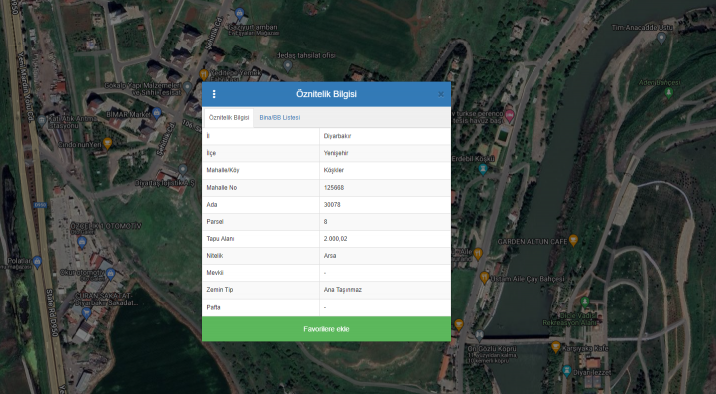Close the Öznitelik Bilgisi dialog
This screenshot has width=716, height=394.
pyautogui.click(x=441, y=94)
